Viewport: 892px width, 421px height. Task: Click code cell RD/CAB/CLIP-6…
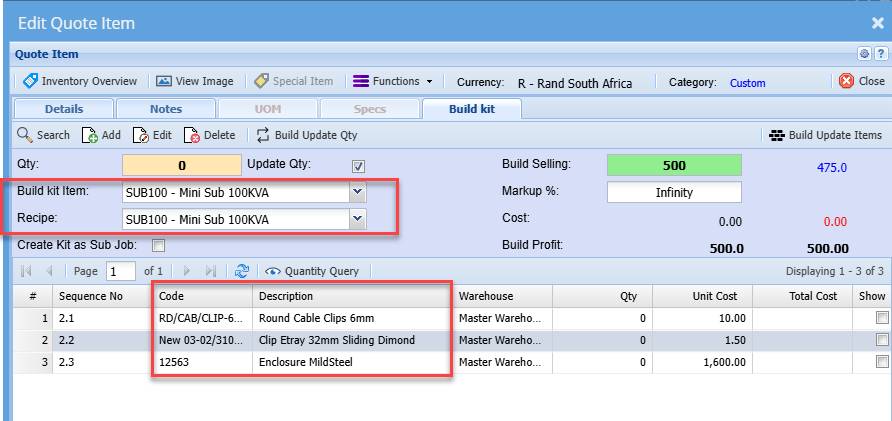pos(203,319)
